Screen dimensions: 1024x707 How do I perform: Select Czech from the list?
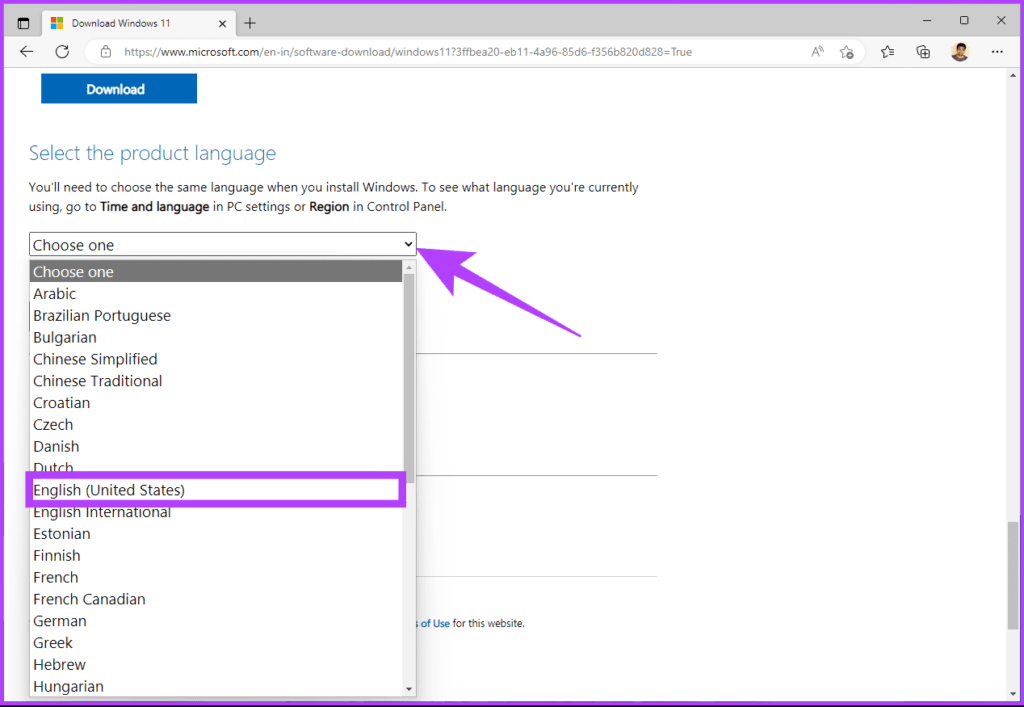click(x=216, y=424)
